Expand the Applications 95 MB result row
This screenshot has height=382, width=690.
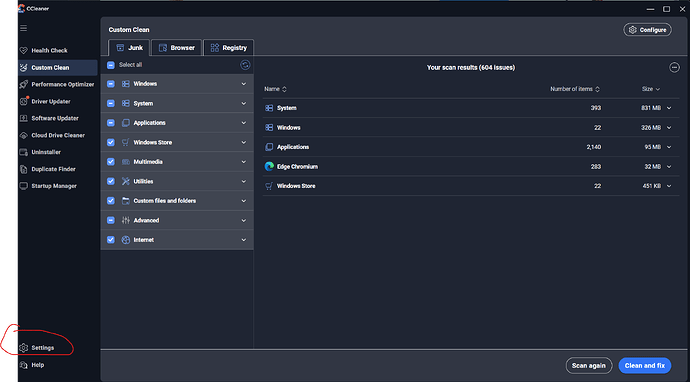669,147
